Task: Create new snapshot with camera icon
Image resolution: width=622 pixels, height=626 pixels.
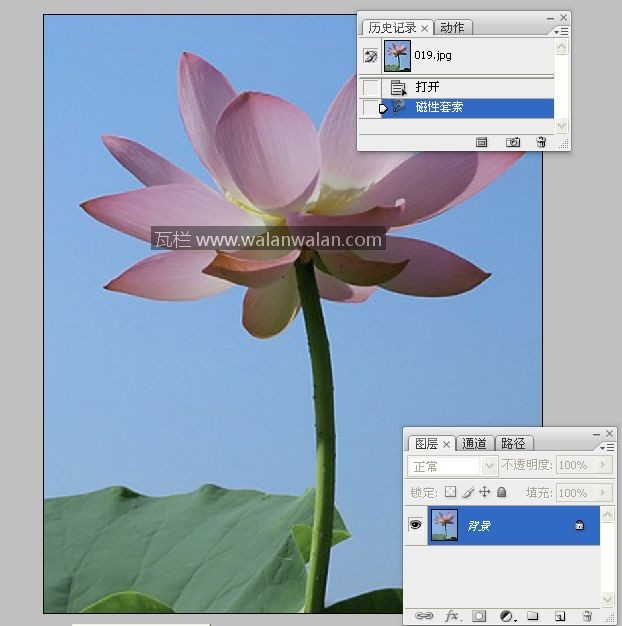Action: click(x=513, y=143)
